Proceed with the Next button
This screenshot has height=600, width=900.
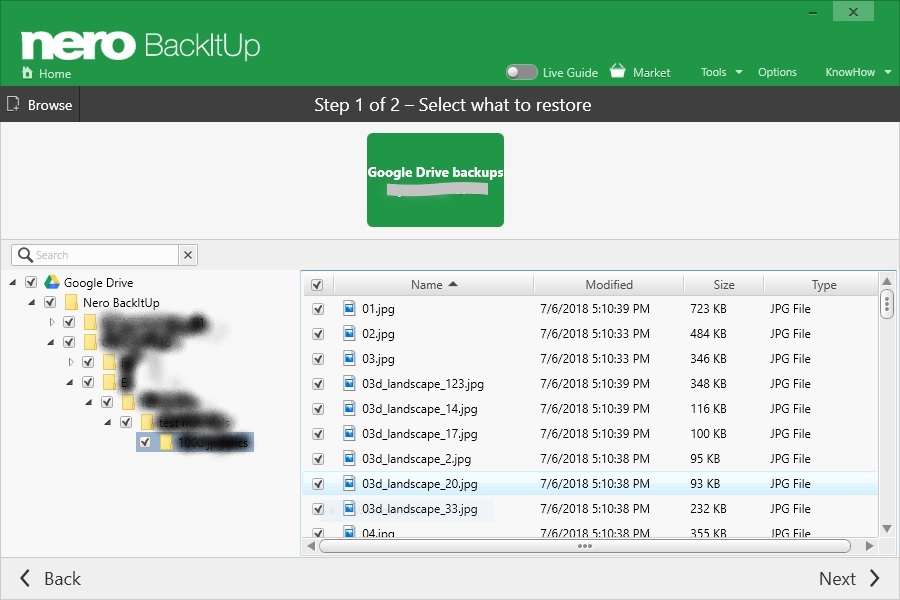coord(849,578)
